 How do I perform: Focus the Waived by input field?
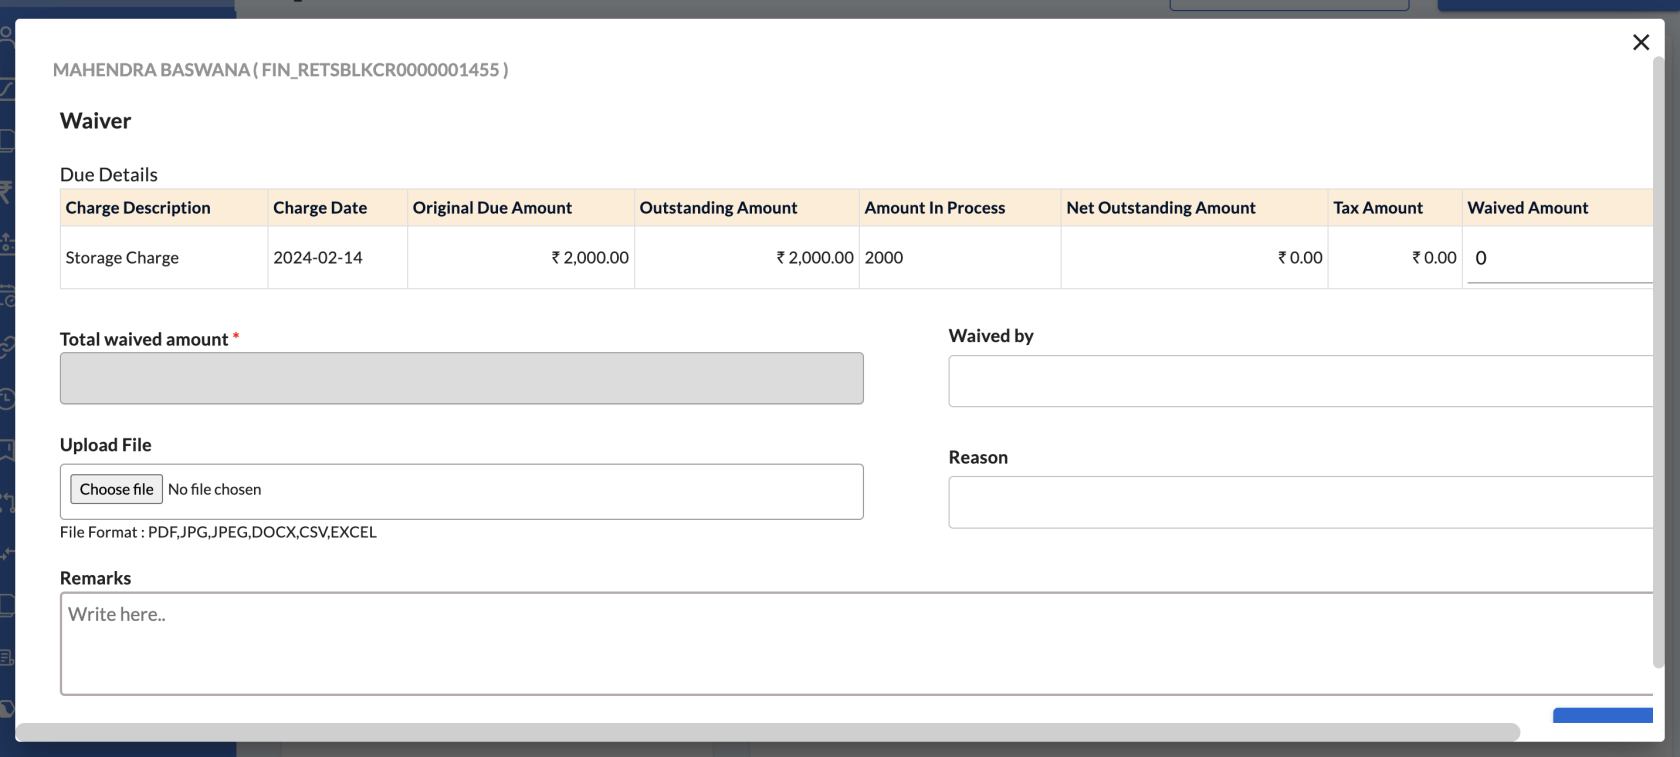[1300, 381]
